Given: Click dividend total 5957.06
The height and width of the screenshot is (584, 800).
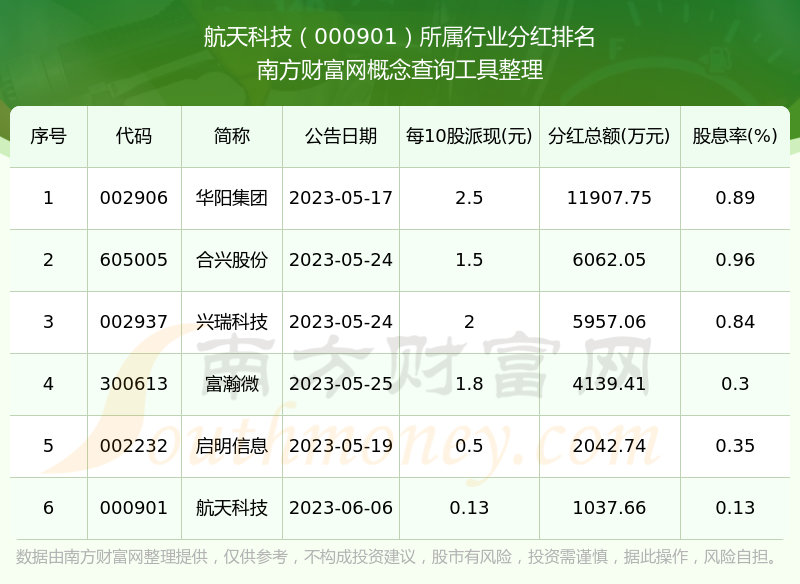Looking at the screenshot, I should [609, 322].
